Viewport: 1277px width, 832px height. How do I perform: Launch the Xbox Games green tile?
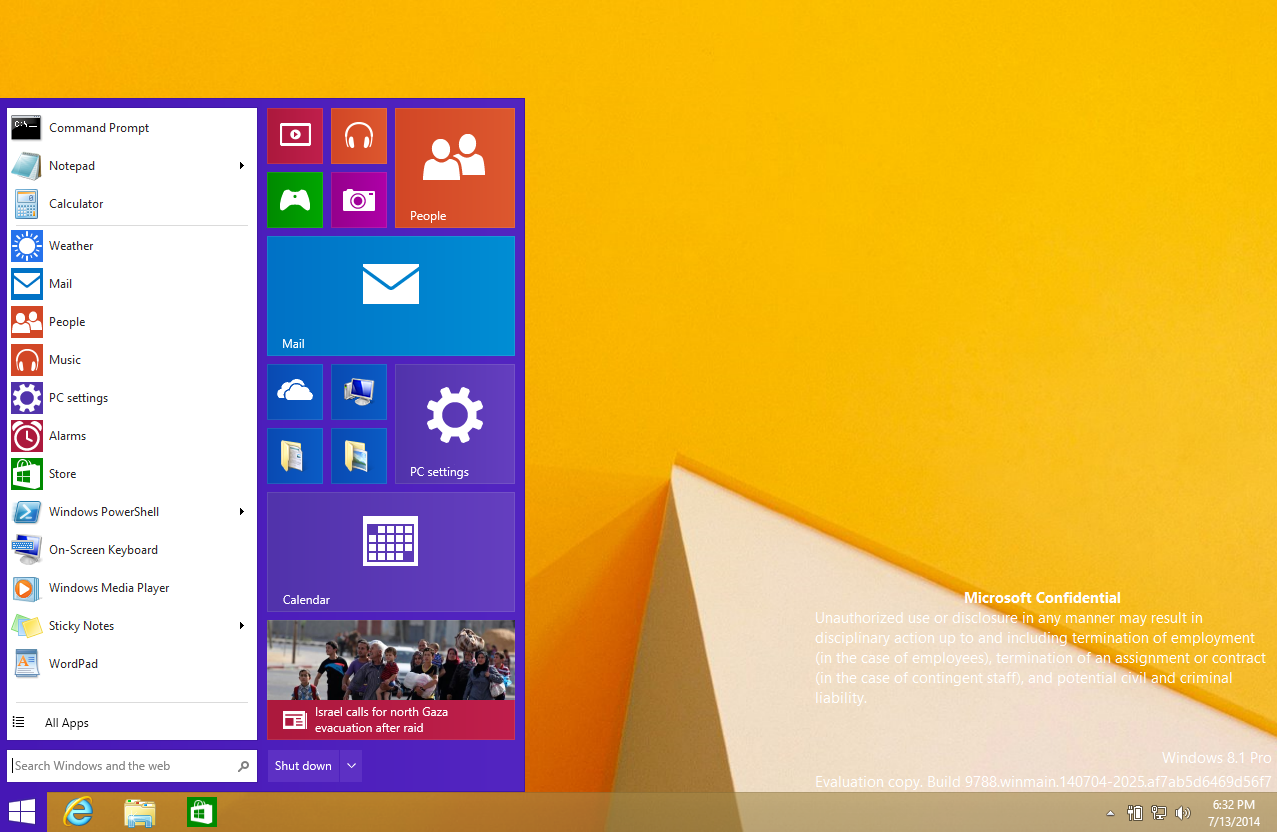(295, 200)
